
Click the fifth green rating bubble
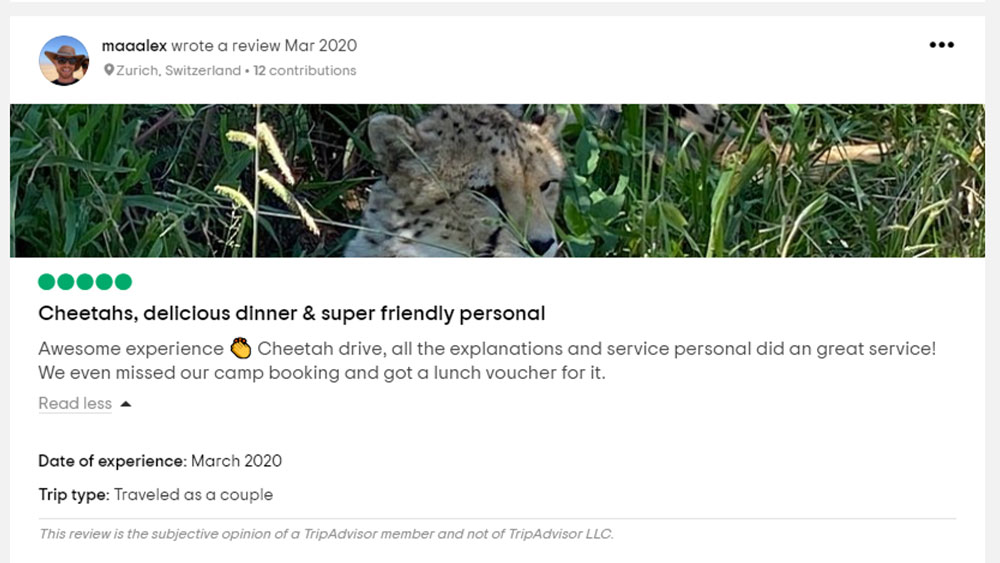tap(123, 282)
